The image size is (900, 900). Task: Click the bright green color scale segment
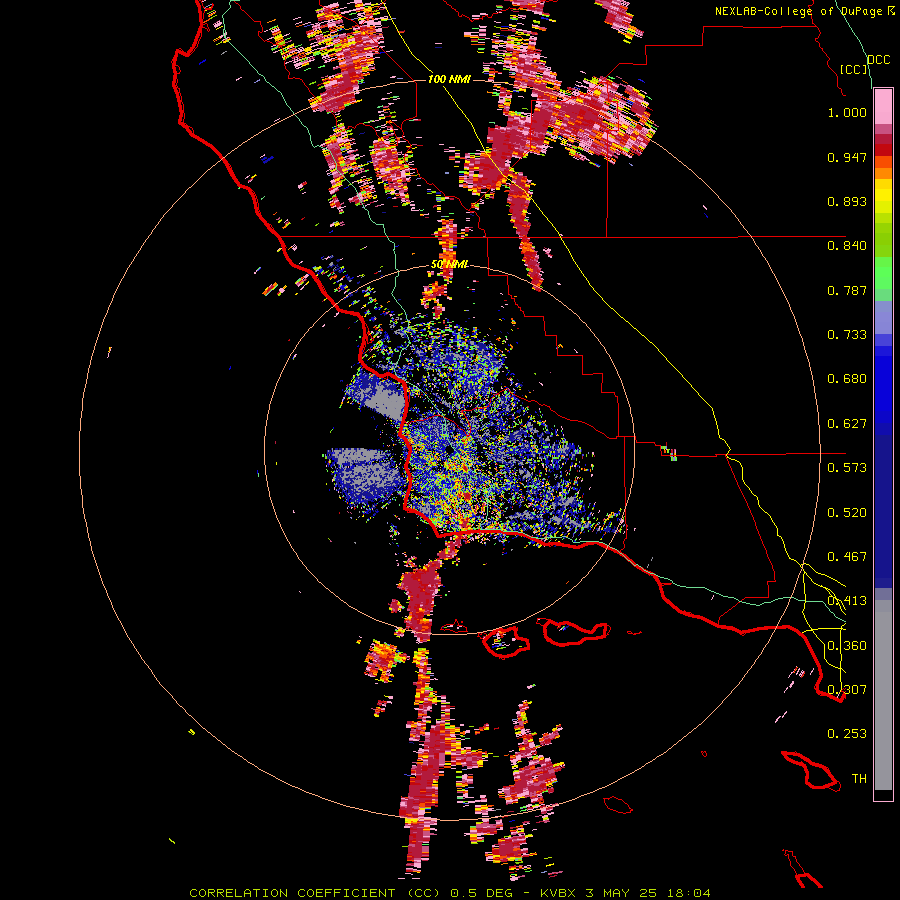pyautogui.click(x=883, y=273)
